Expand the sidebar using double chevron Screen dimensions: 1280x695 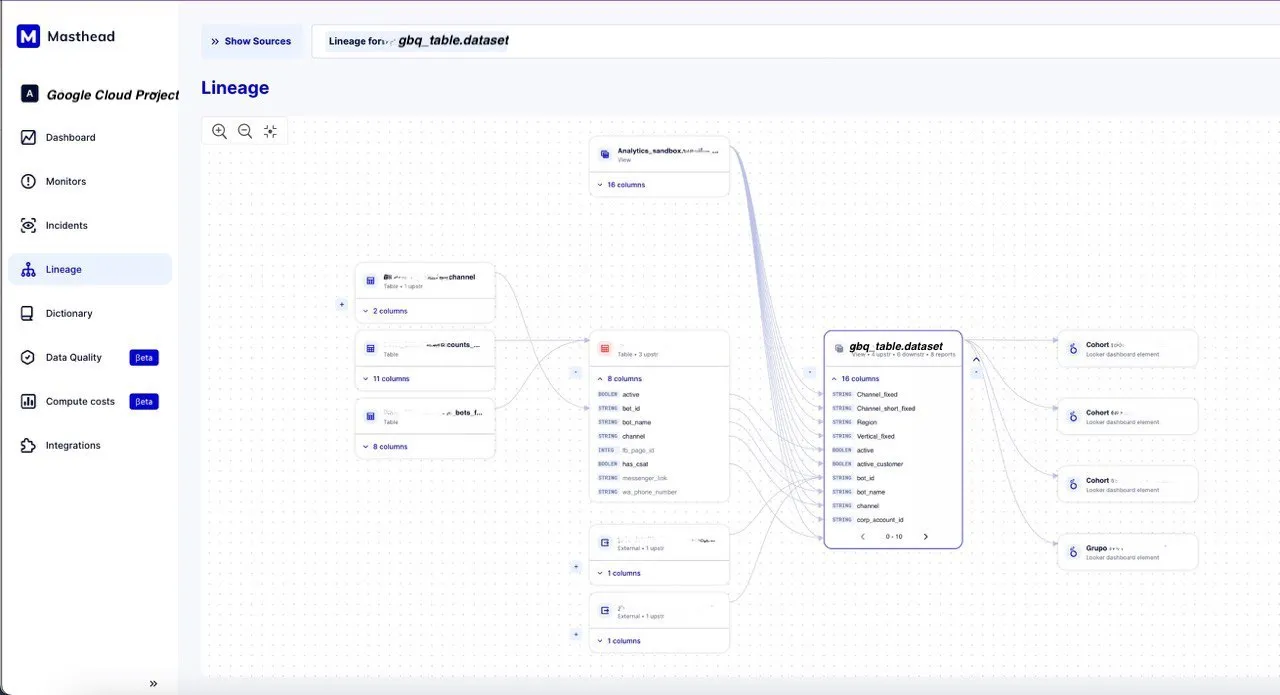coord(153,684)
